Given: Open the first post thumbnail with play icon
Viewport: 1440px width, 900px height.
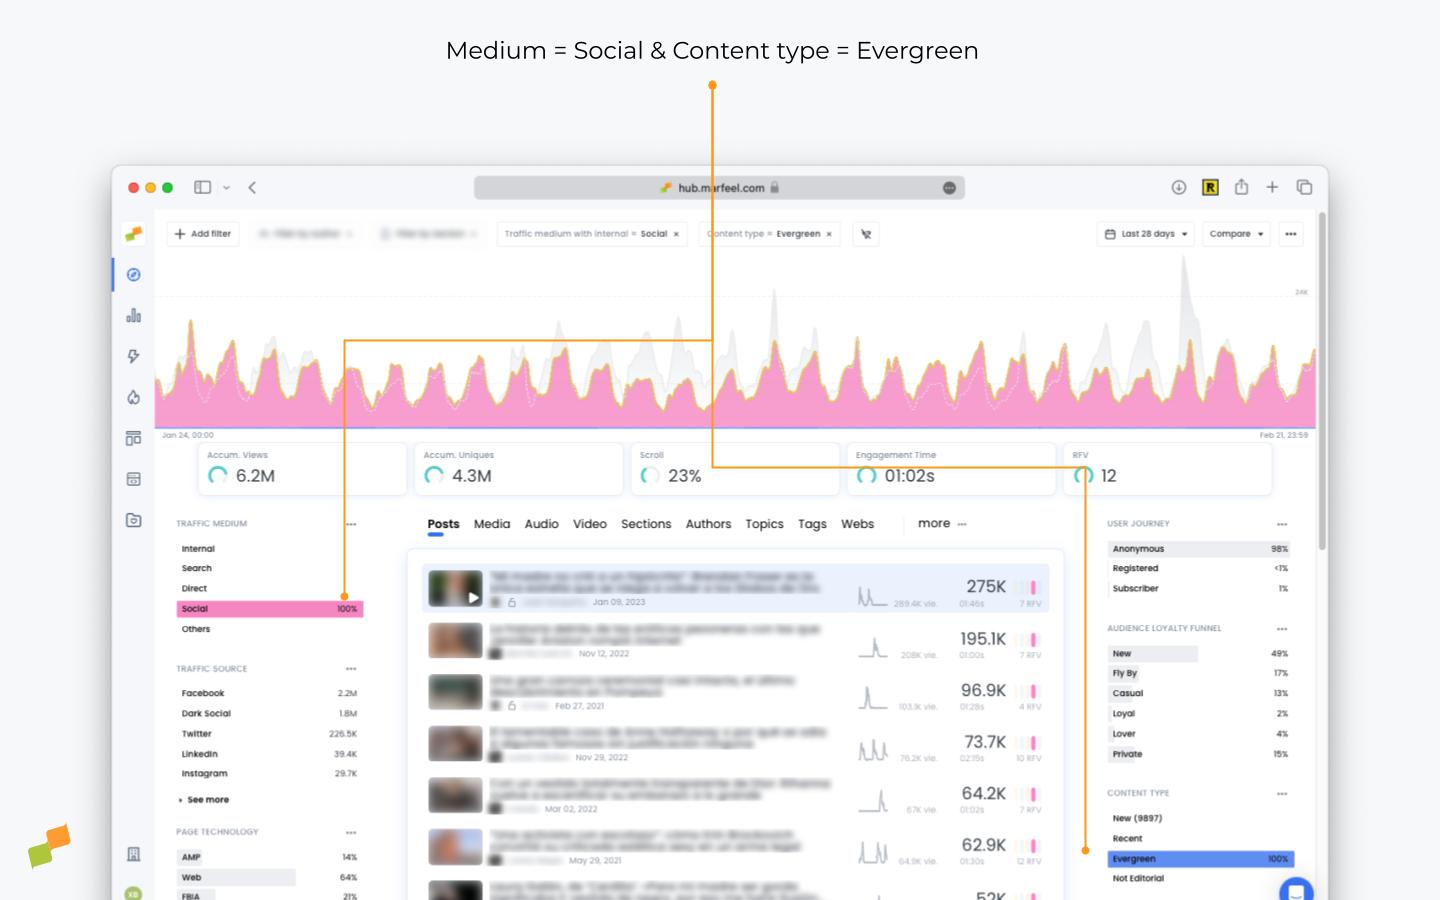Looking at the screenshot, I should (x=455, y=587).
